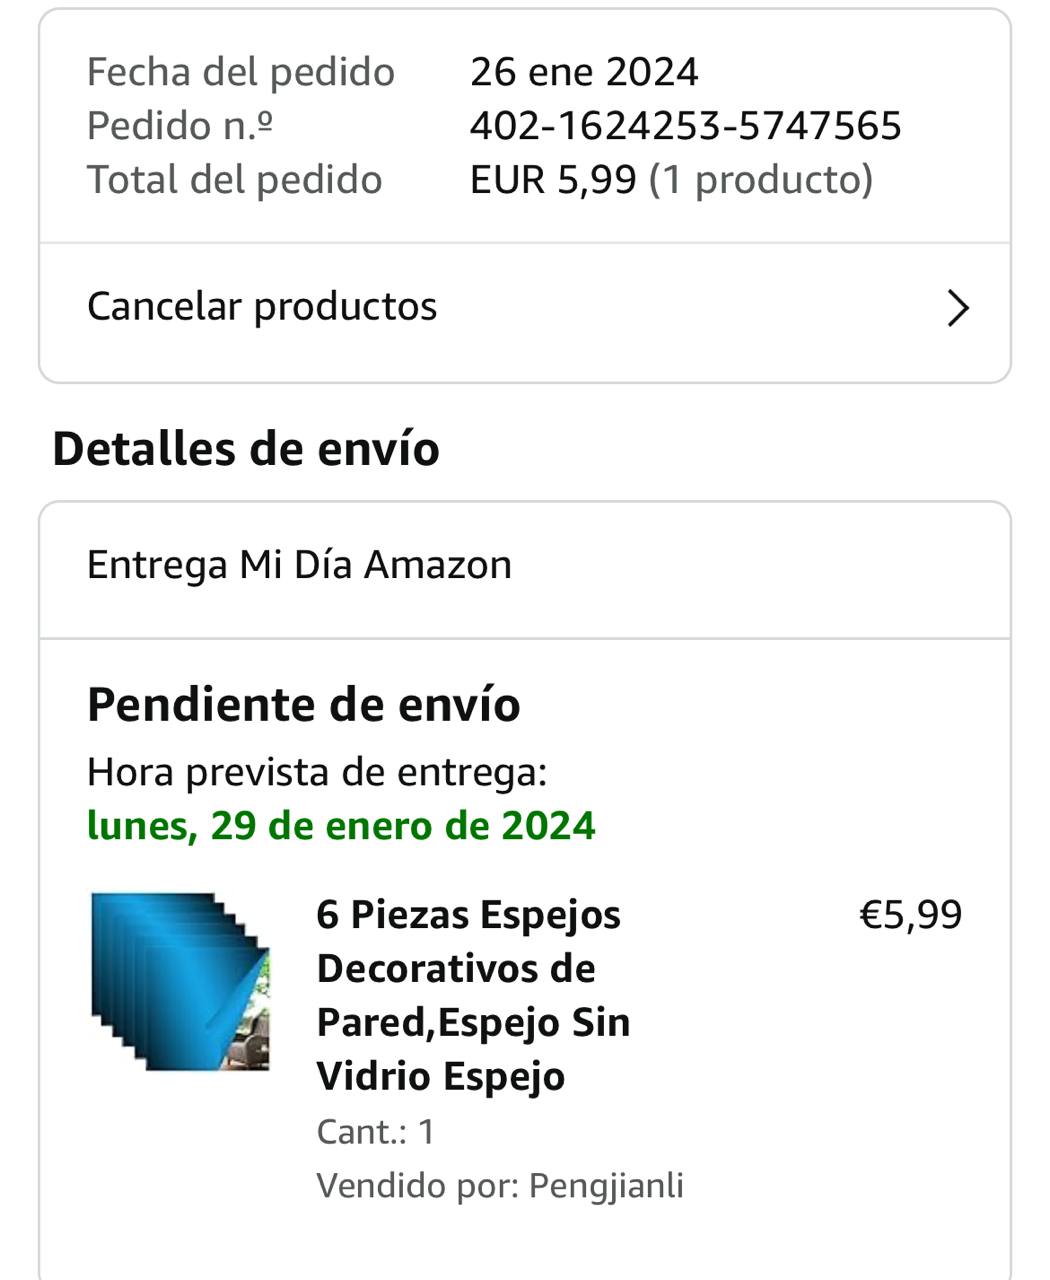Click the Vendido por label
The height and width of the screenshot is (1280, 1050).
[418, 1185]
